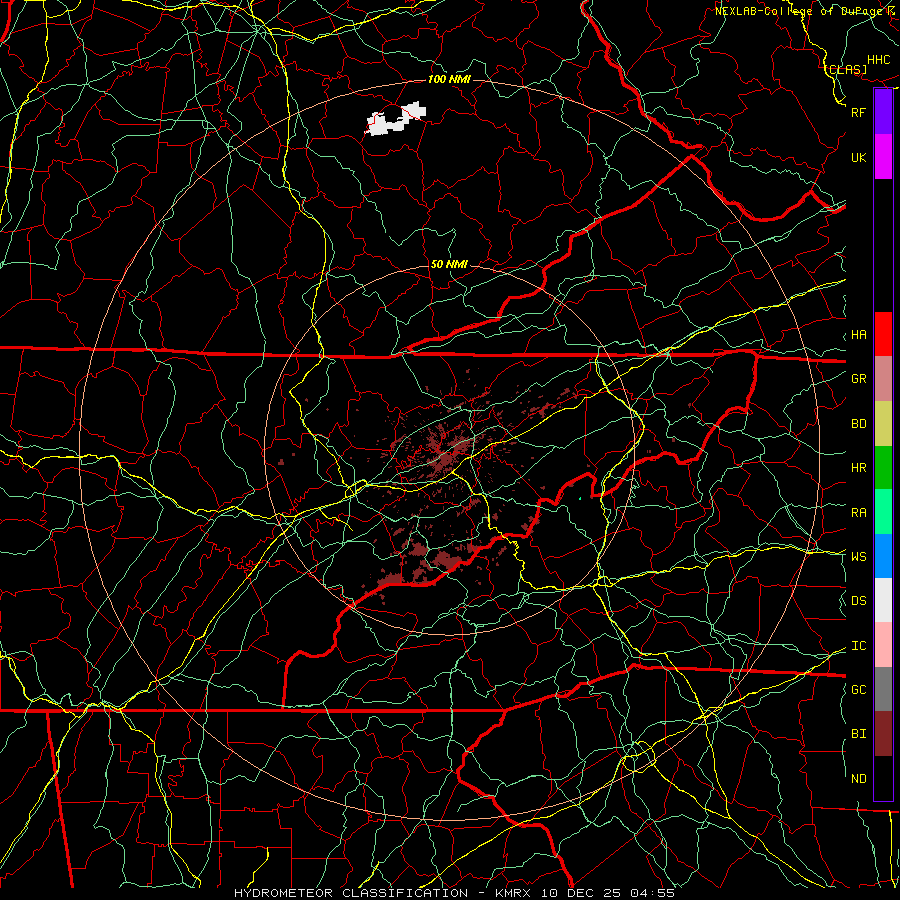Click the 100 NMI range ring label
The width and height of the screenshot is (900, 900).
pyautogui.click(x=449, y=79)
